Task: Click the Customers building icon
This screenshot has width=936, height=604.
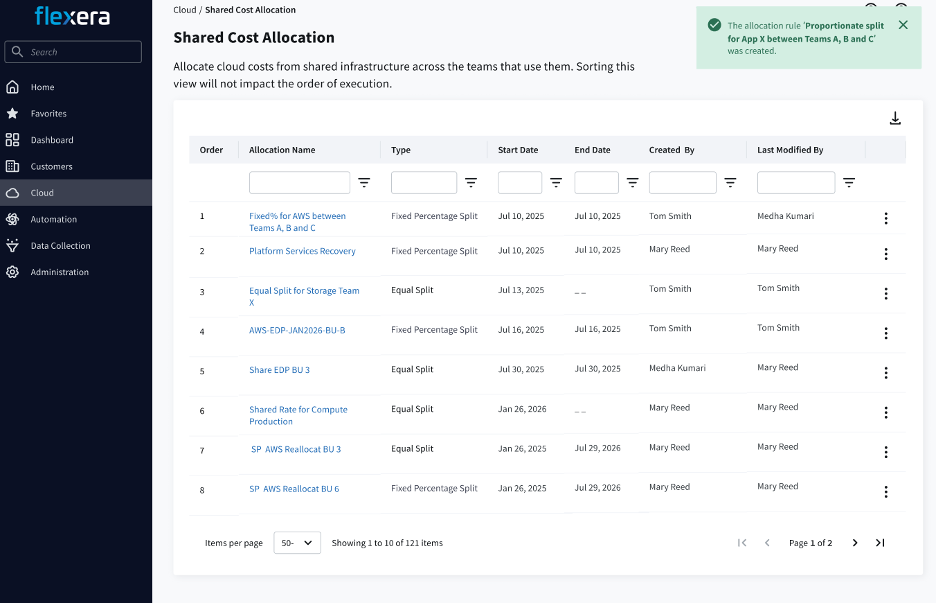Action: [x=13, y=167]
